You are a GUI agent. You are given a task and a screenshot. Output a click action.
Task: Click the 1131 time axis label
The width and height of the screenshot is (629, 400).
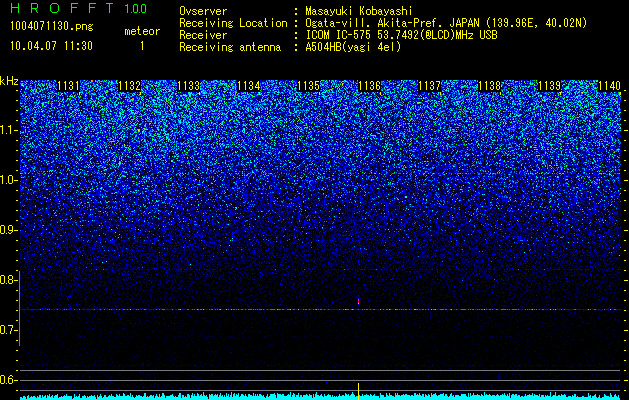[69, 86]
